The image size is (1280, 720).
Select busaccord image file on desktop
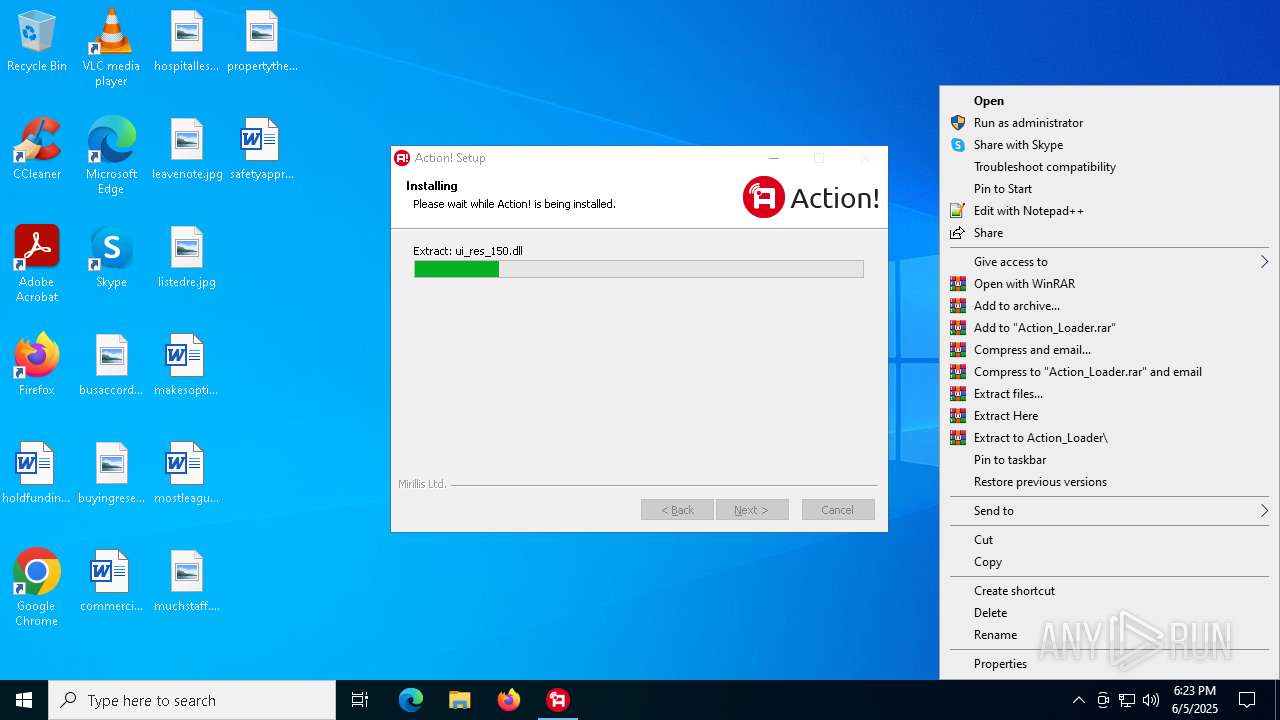click(x=111, y=365)
